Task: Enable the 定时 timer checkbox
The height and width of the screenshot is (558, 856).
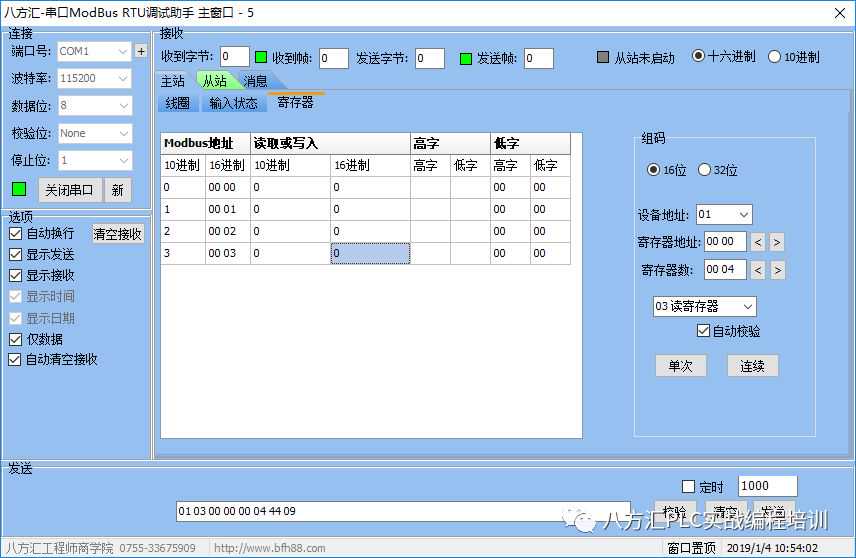Action: (x=688, y=487)
